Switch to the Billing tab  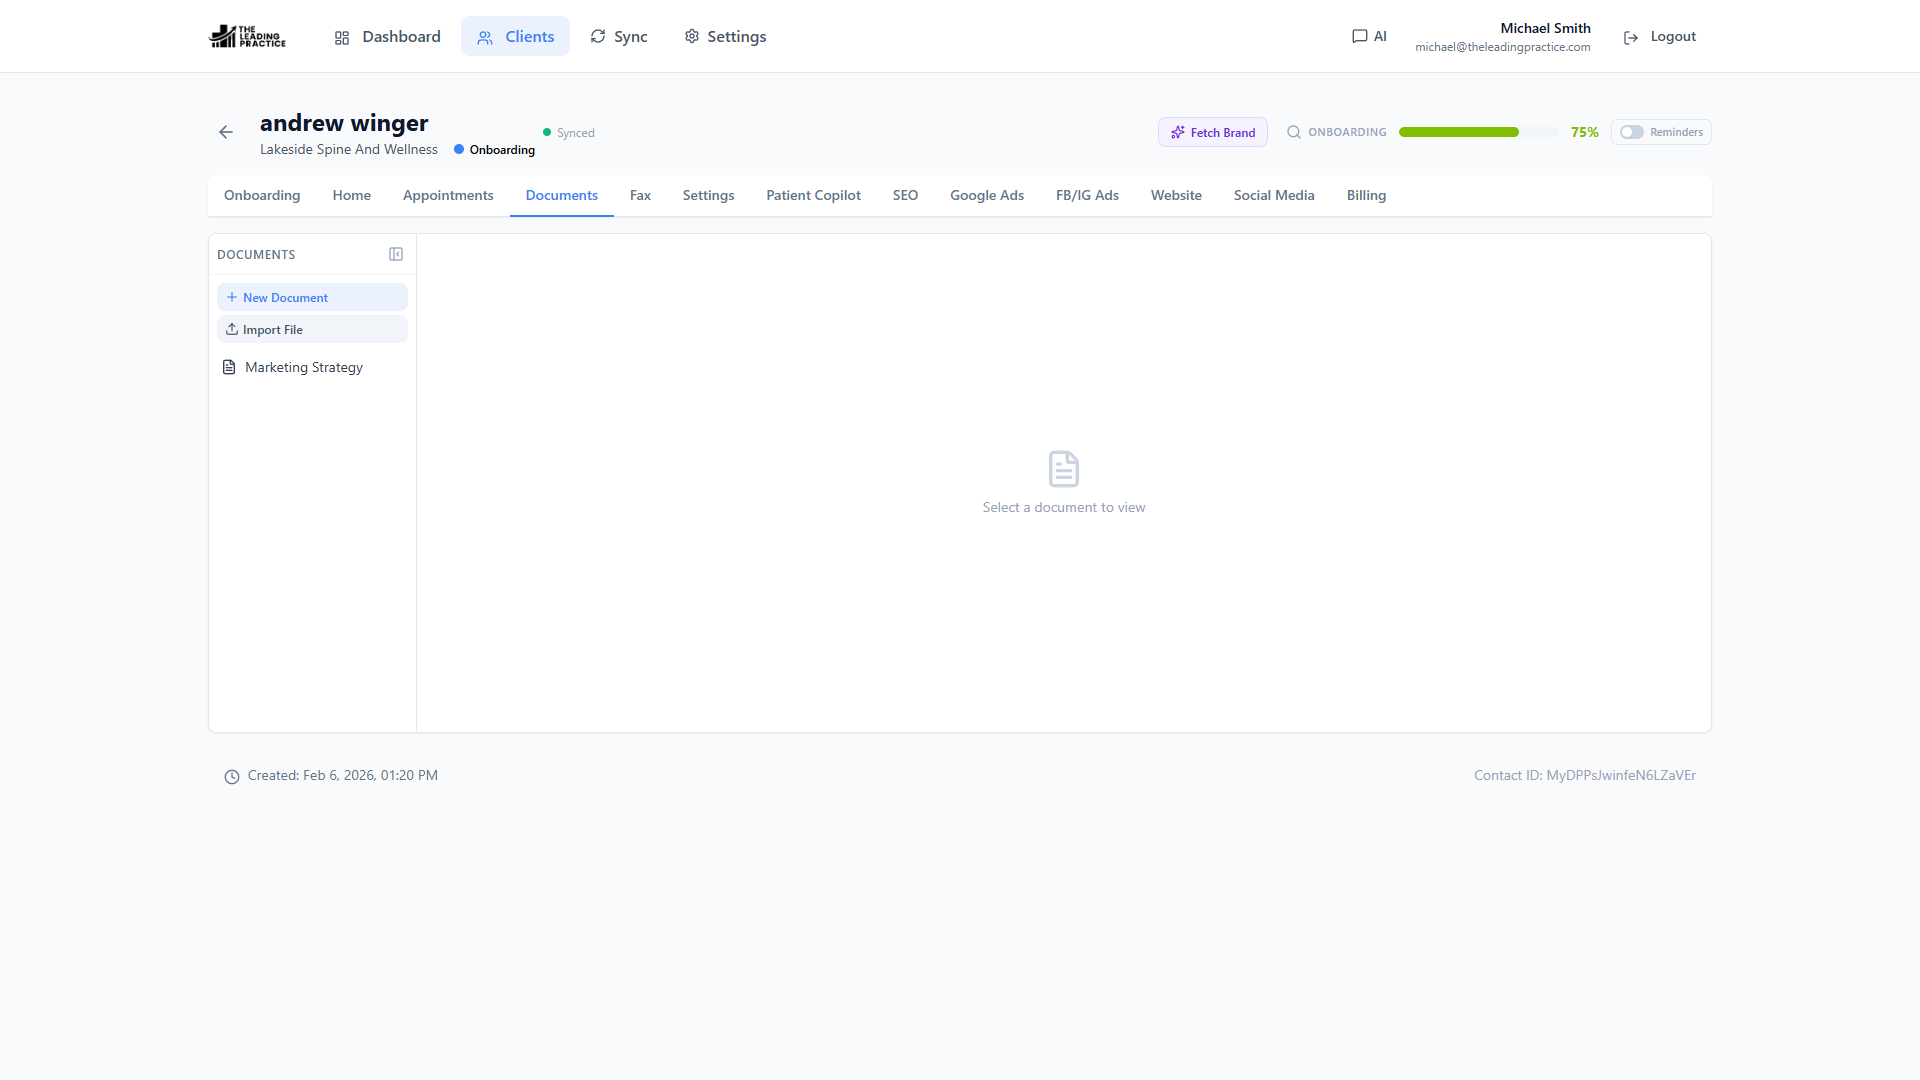1366,195
